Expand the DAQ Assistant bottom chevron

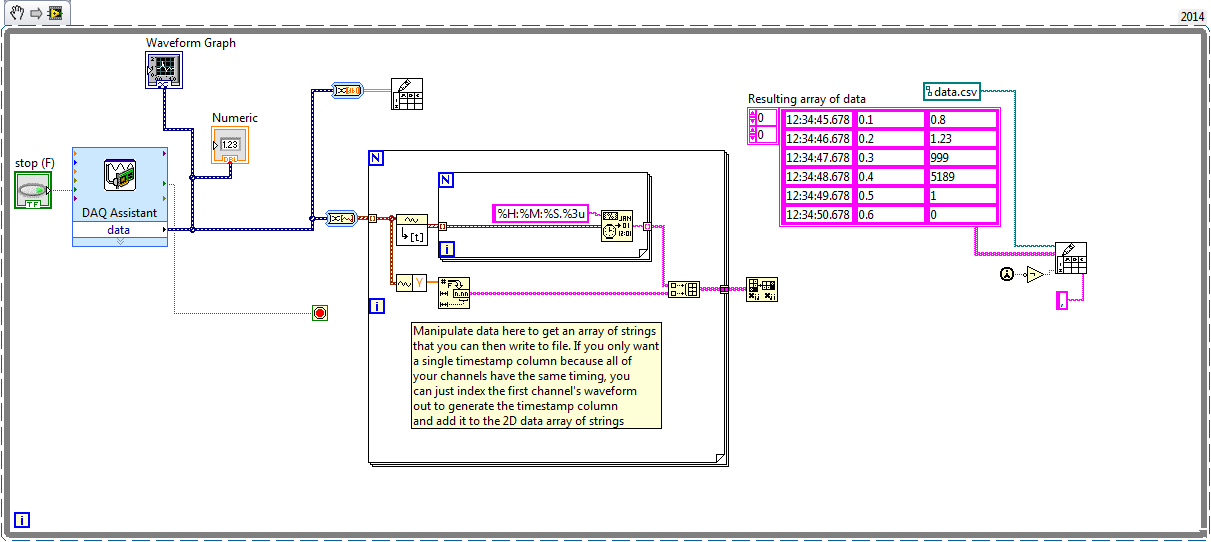coord(119,241)
